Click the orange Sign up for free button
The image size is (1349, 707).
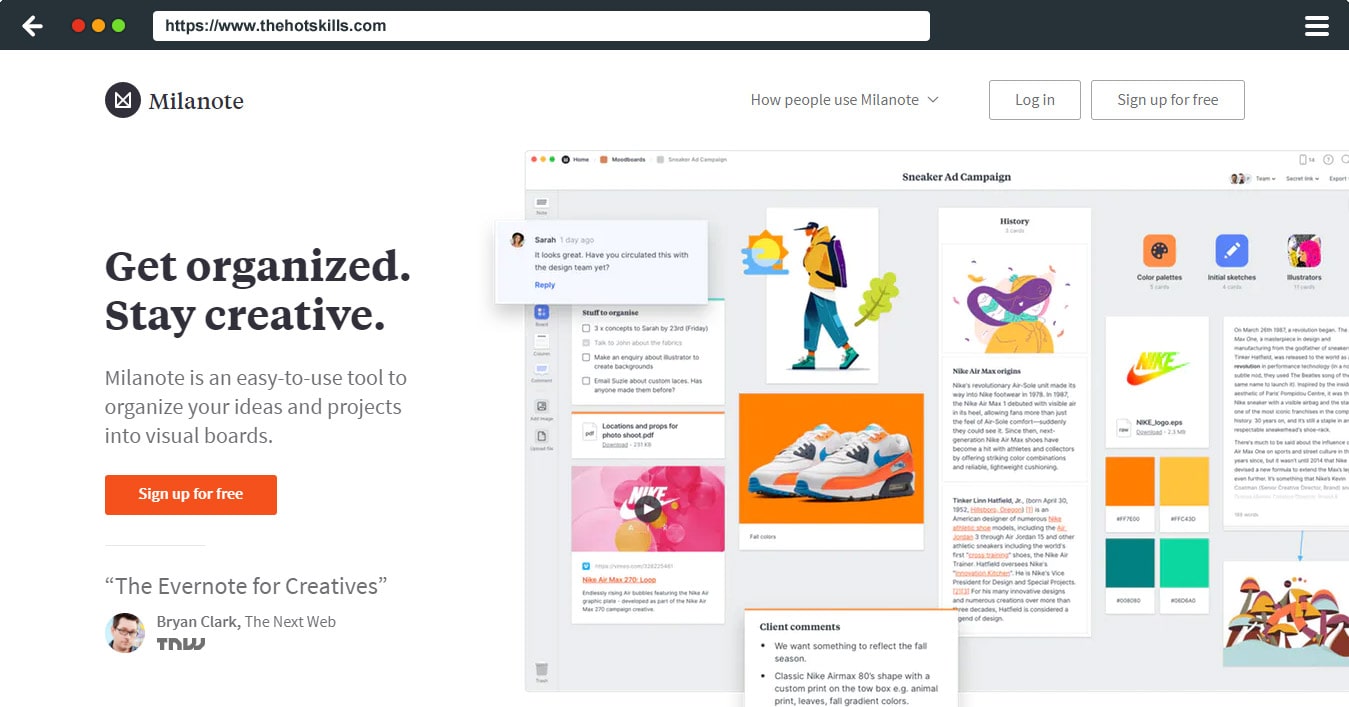[191, 495]
